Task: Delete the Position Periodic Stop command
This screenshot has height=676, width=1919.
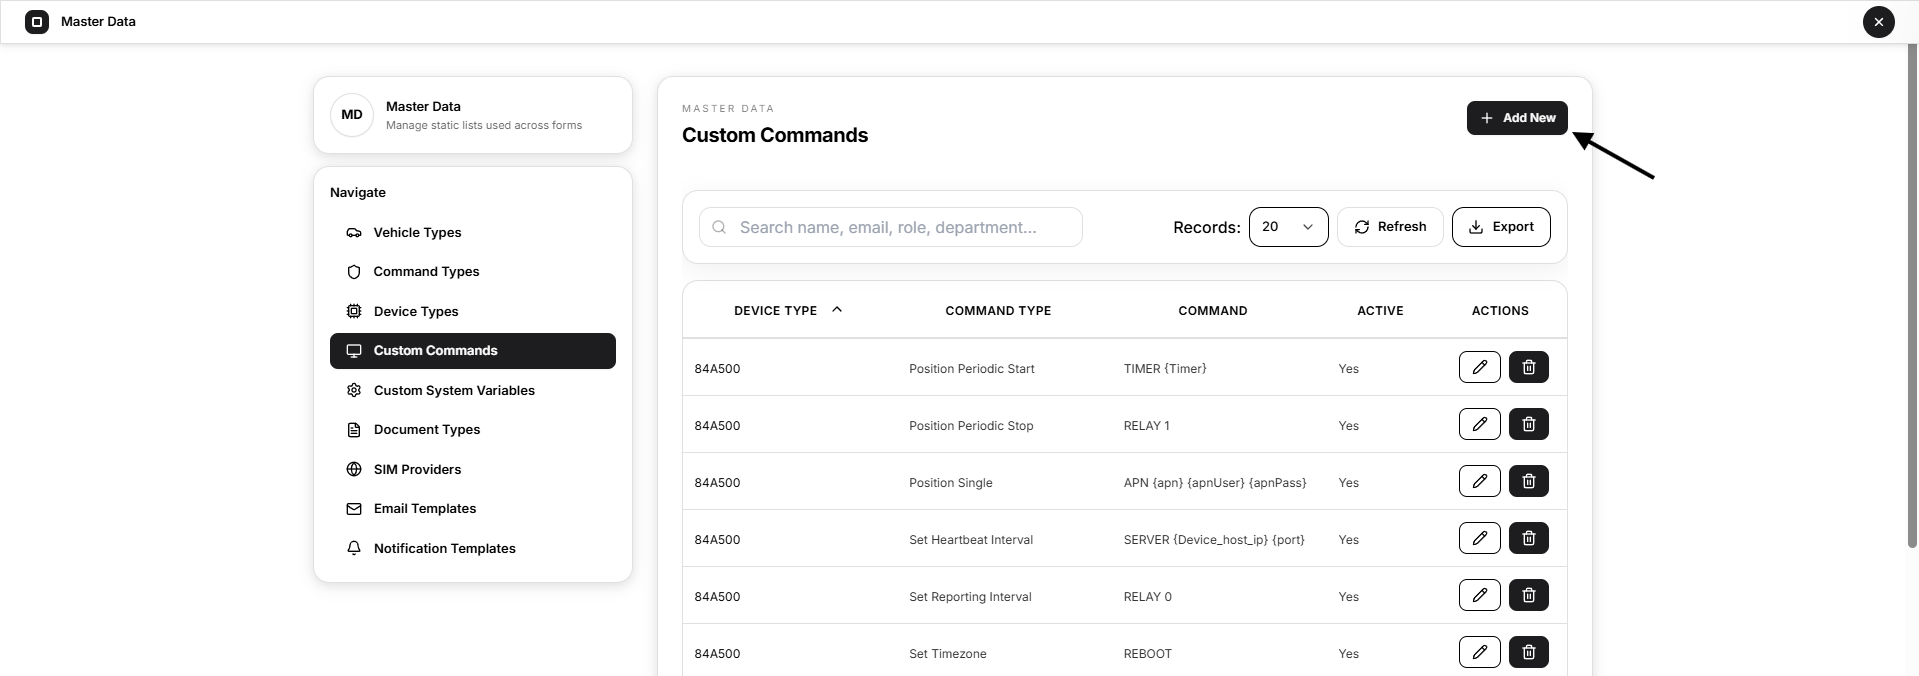Action: (1528, 424)
